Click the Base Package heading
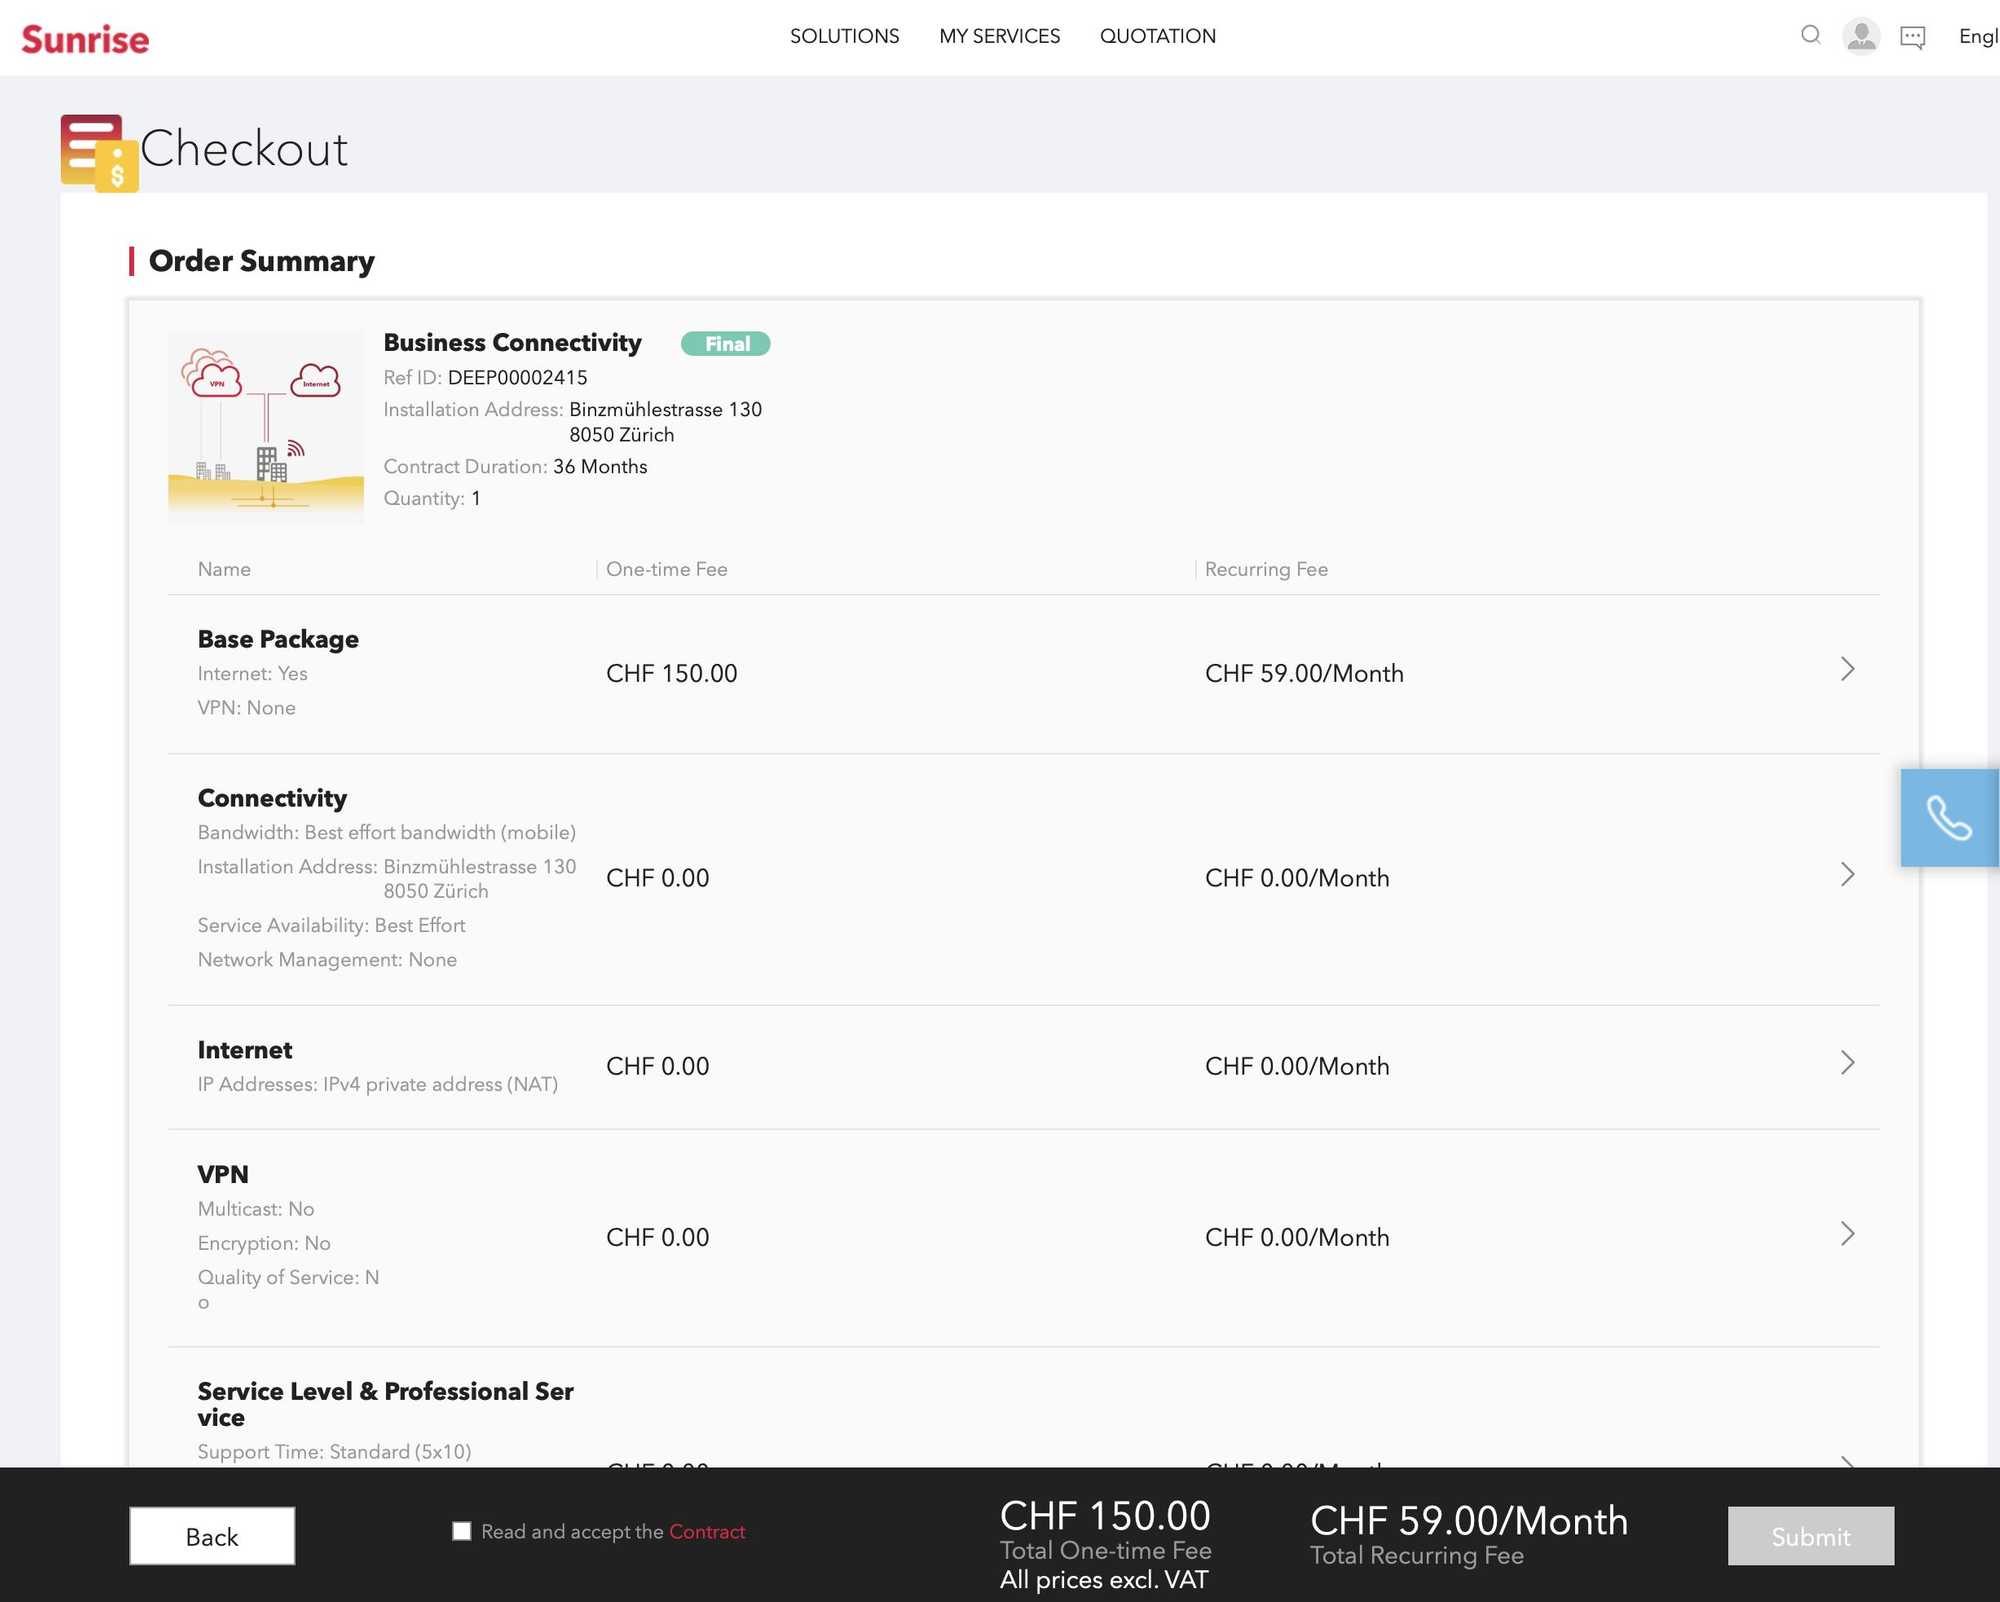2000x1602 pixels. pos(278,639)
